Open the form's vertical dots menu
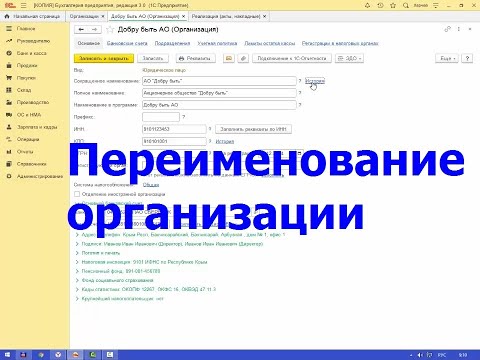Screen dimensions: 480x360 point(459,29)
